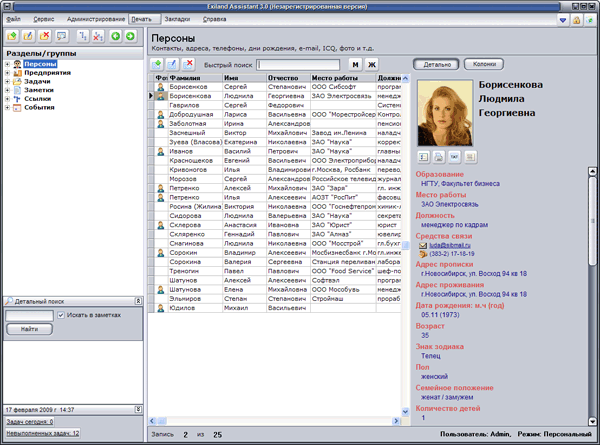The height and width of the screenshot is (445, 600).
Task: Open the Файл menu
Action: pos(13,19)
